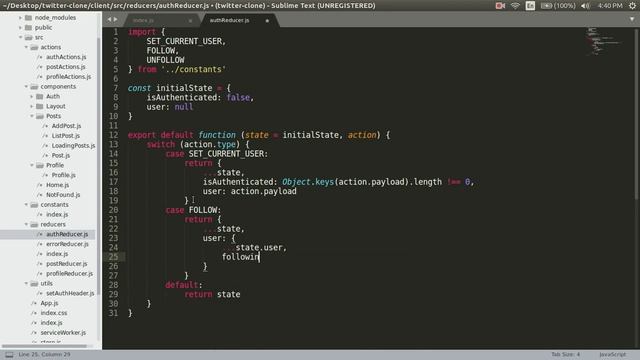Jump to next tab with right arrow

pyautogui.click(x=116, y=19)
